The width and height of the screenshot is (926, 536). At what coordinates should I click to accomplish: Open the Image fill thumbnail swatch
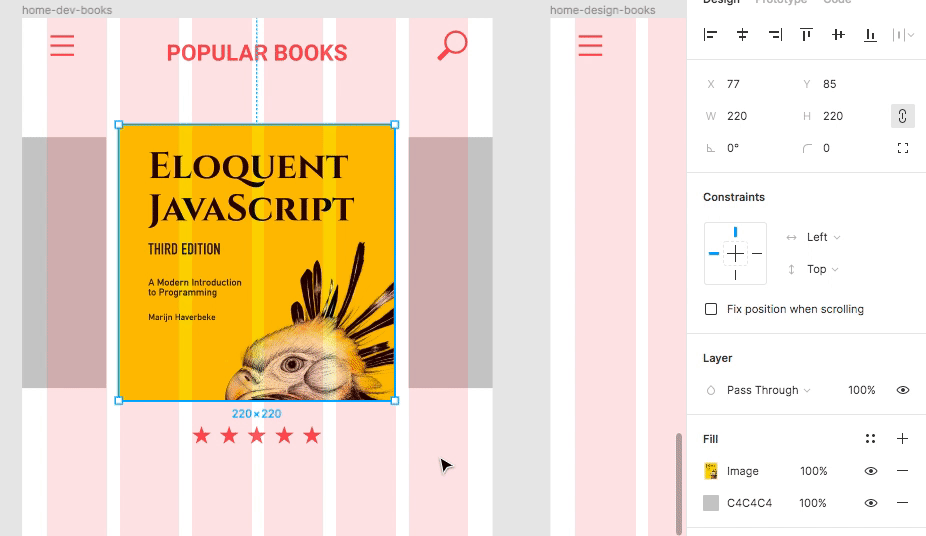[x=711, y=471]
